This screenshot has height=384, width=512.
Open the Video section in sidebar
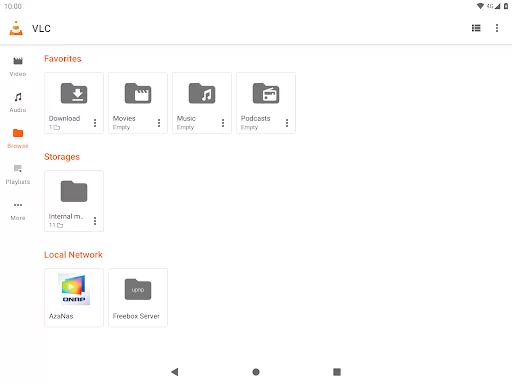[x=18, y=66]
